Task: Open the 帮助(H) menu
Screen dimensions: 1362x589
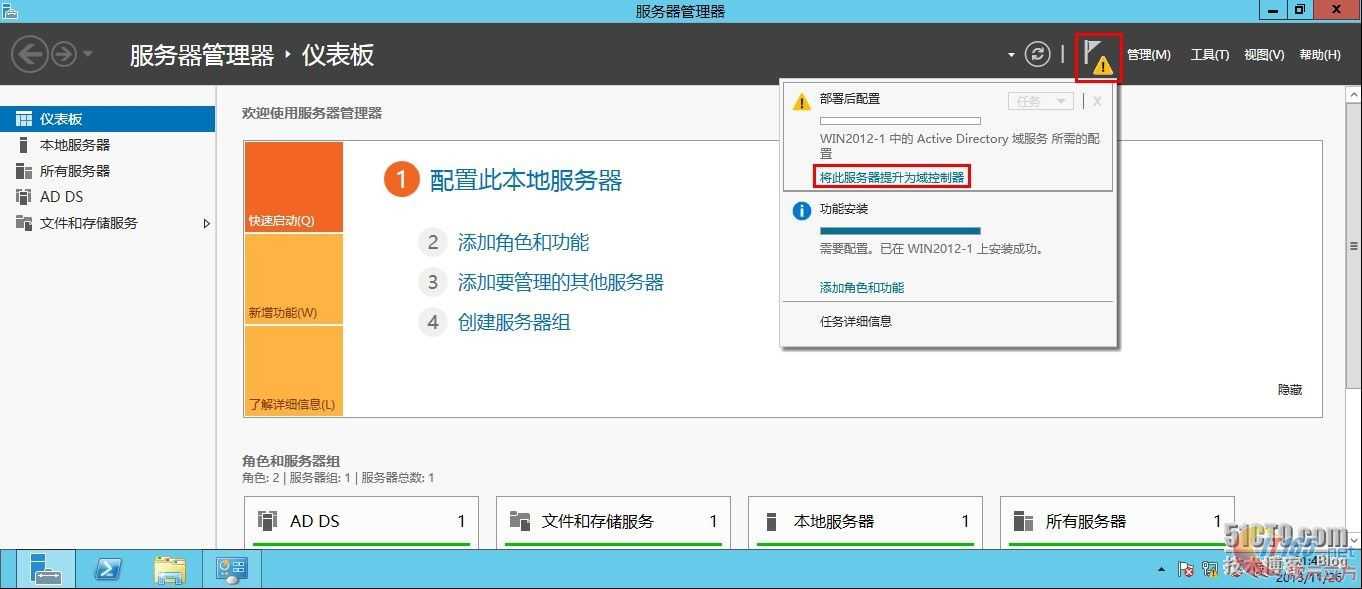Action: click(1320, 55)
